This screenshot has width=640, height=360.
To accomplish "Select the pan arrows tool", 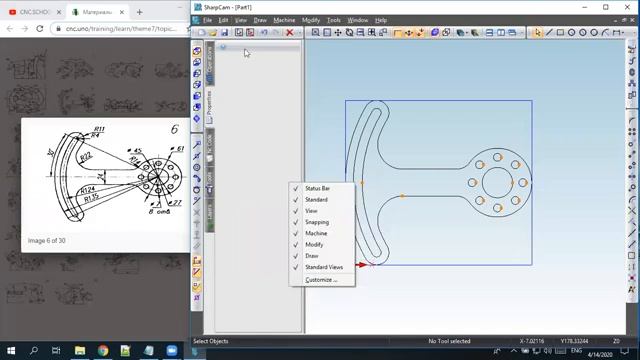I will point(338,33).
